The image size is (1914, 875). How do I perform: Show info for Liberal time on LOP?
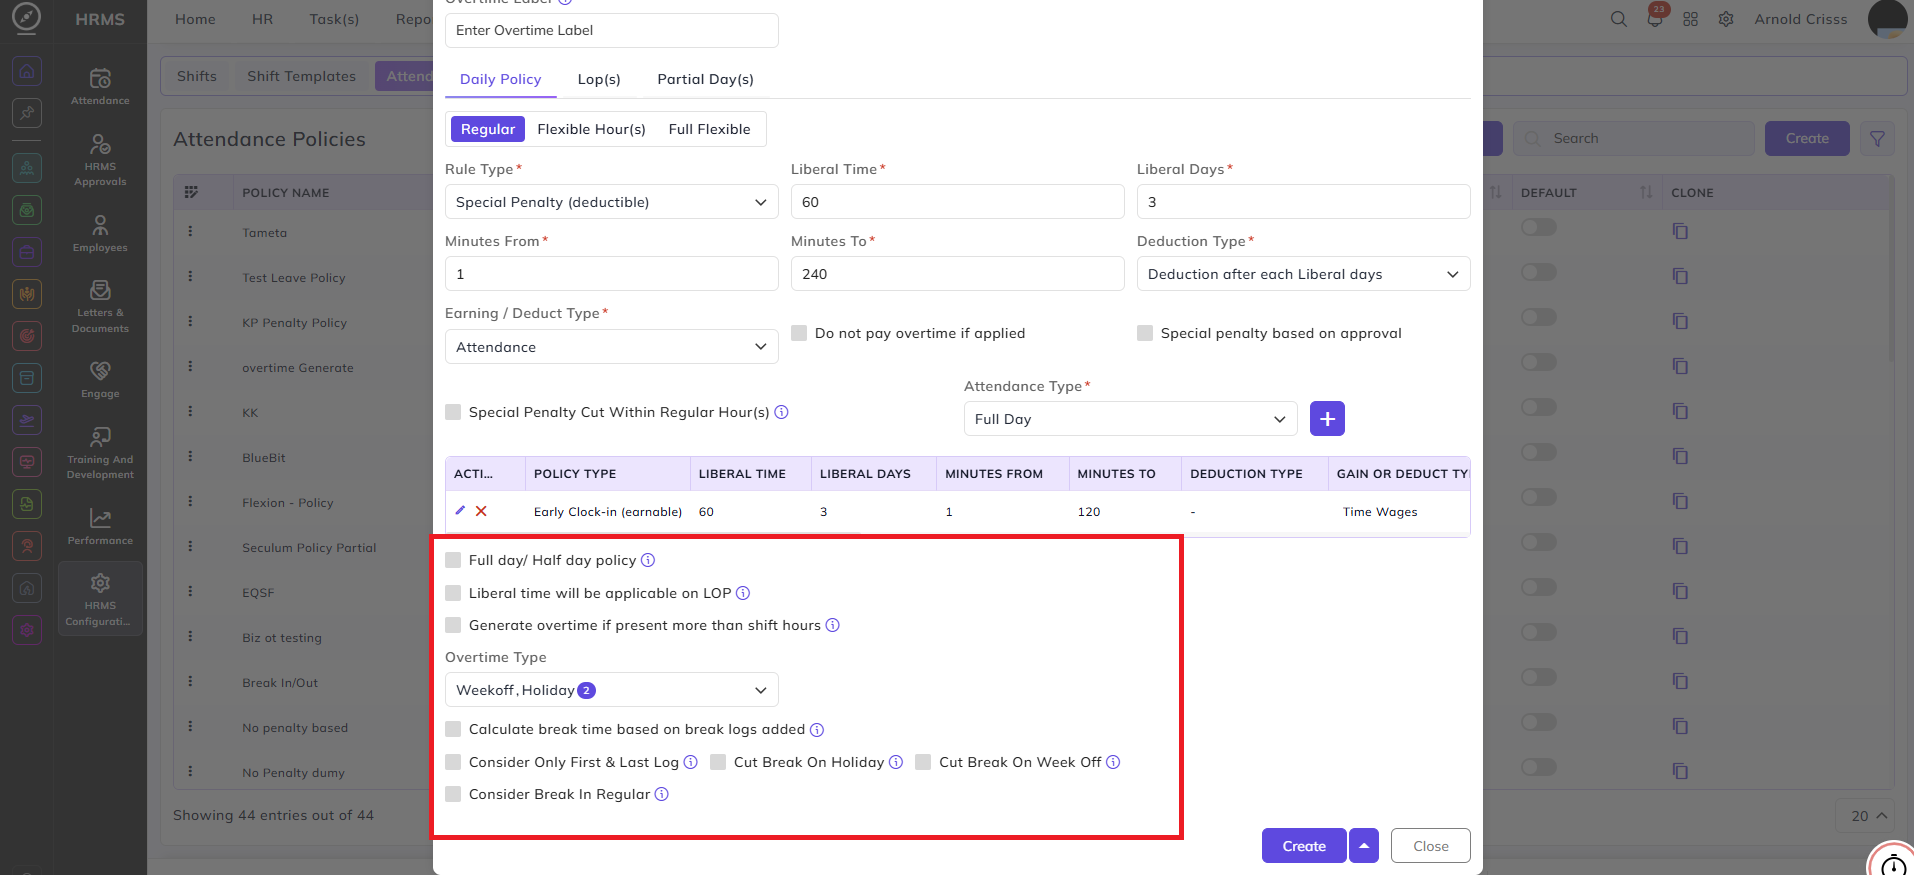(743, 593)
